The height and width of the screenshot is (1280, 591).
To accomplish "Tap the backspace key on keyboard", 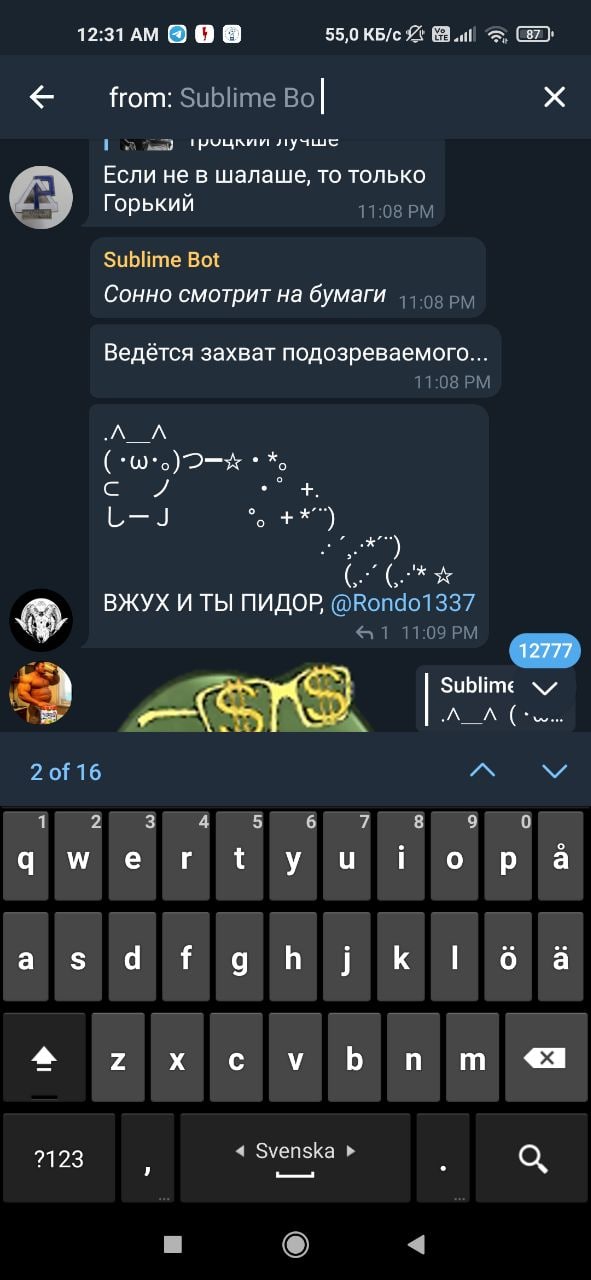I will (x=545, y=1058).
